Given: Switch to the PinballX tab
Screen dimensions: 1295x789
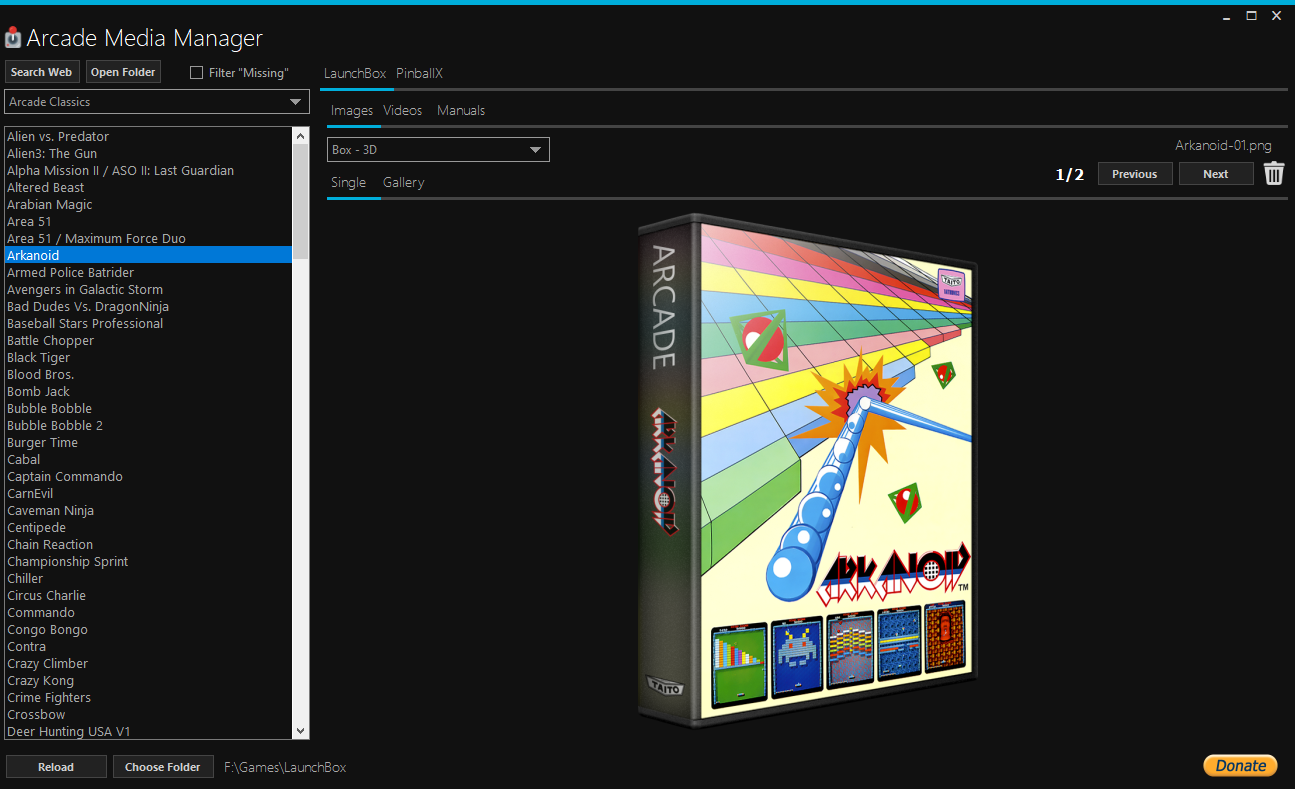Looking at the screenshot, I should pyautogui.click(x=419, y=74).
